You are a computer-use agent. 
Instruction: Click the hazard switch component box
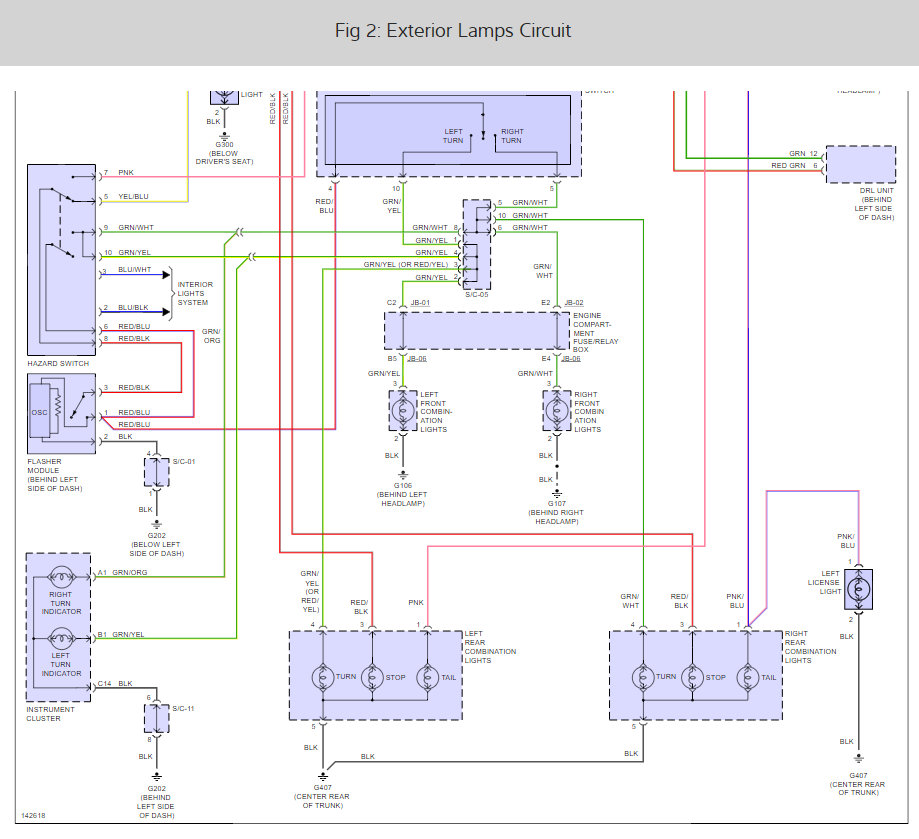pos(62,260)
